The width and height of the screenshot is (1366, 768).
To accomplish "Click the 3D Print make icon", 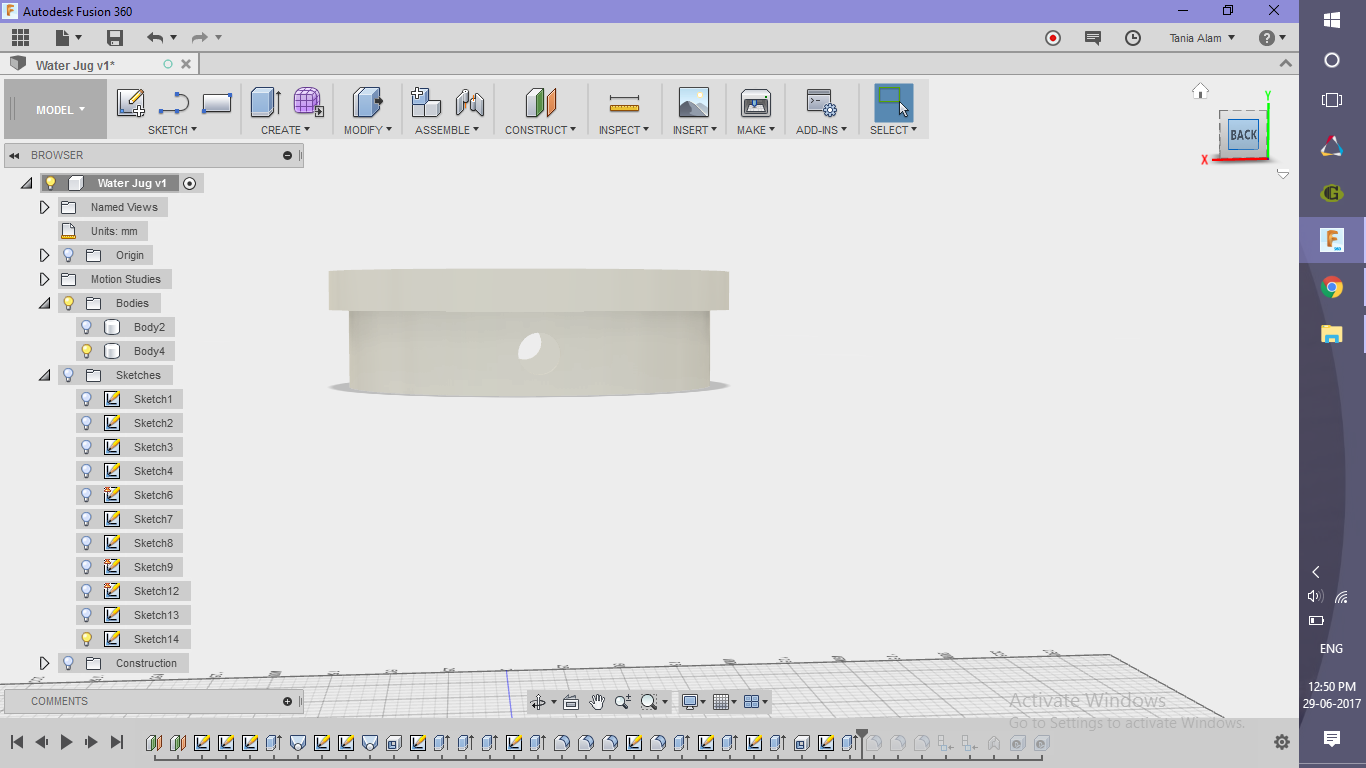I will [x=756, y=103].
